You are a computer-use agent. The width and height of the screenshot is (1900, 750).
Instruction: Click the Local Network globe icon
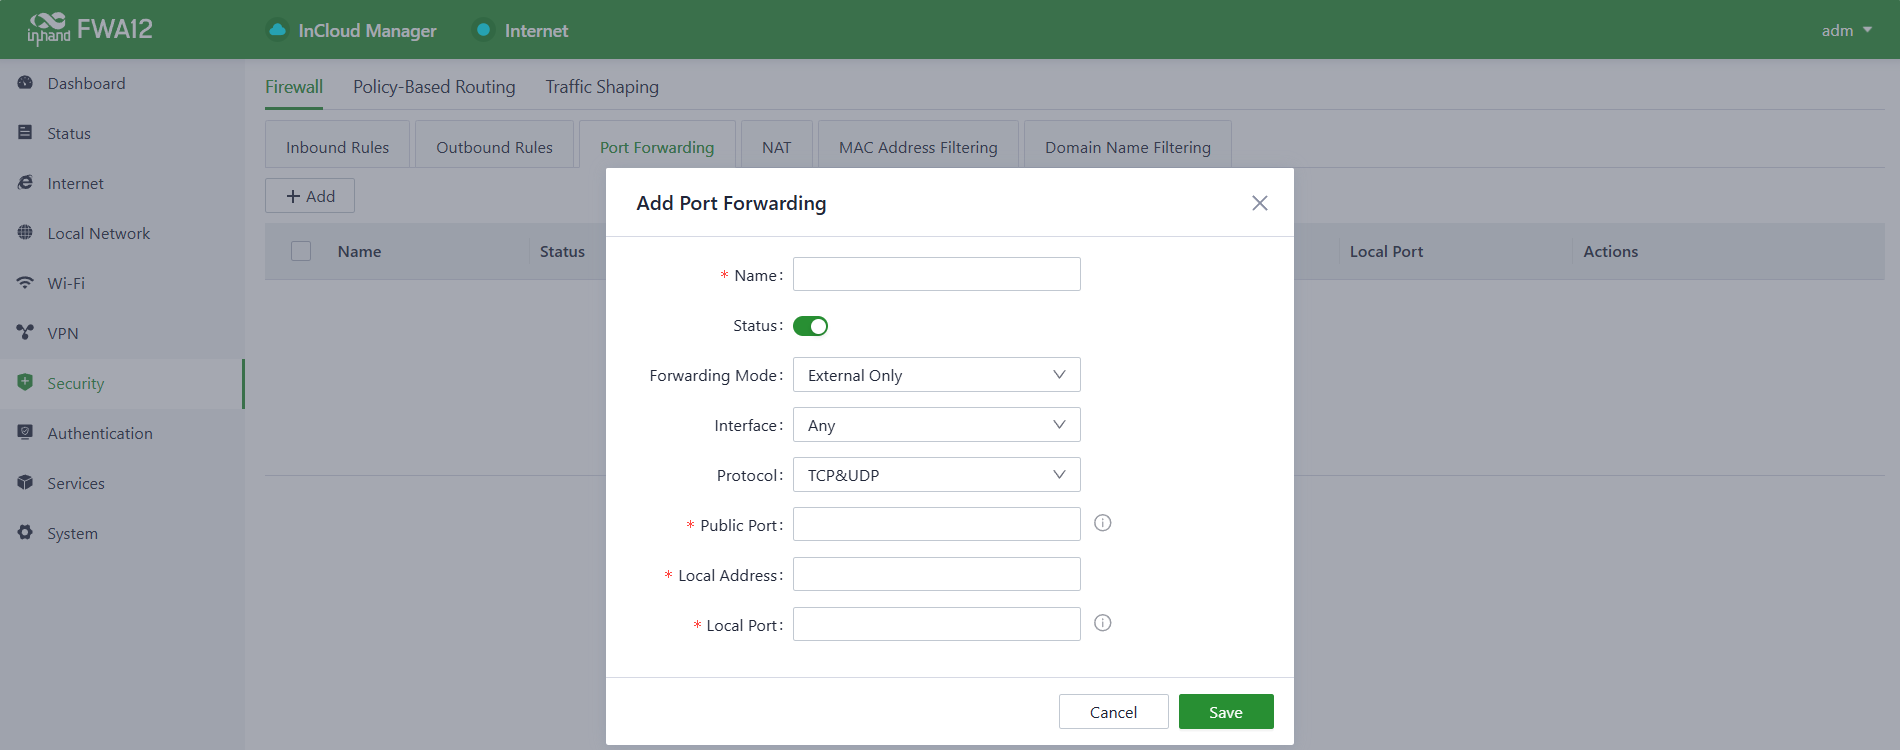coord(26,233)
